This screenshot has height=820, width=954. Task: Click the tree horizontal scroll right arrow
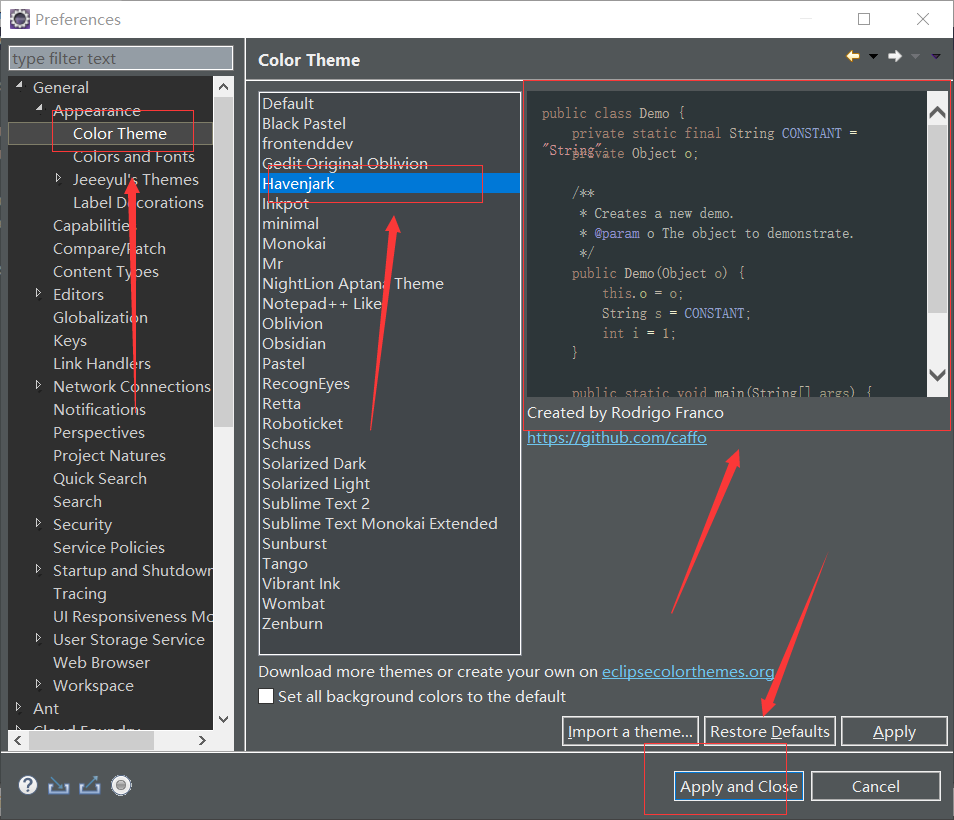[x=203, y=740]
